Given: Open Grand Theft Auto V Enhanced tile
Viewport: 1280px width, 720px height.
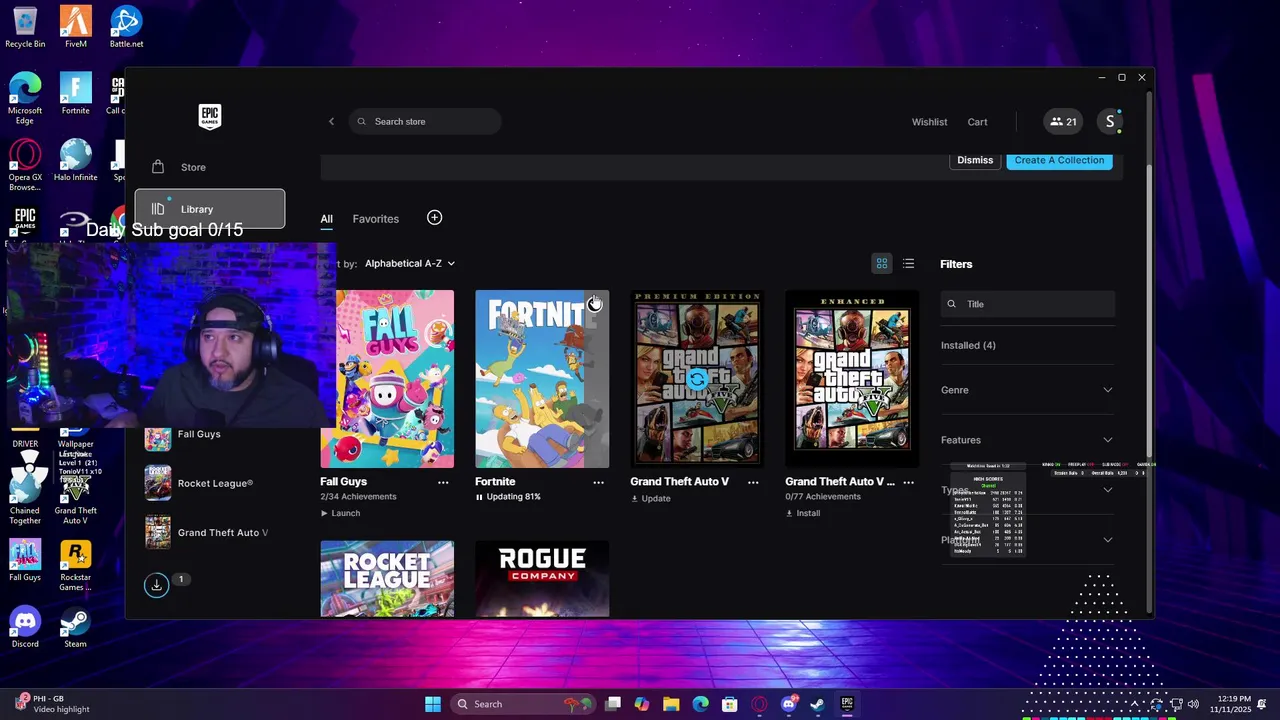Looking at the screenshot, I should [852, 379].
